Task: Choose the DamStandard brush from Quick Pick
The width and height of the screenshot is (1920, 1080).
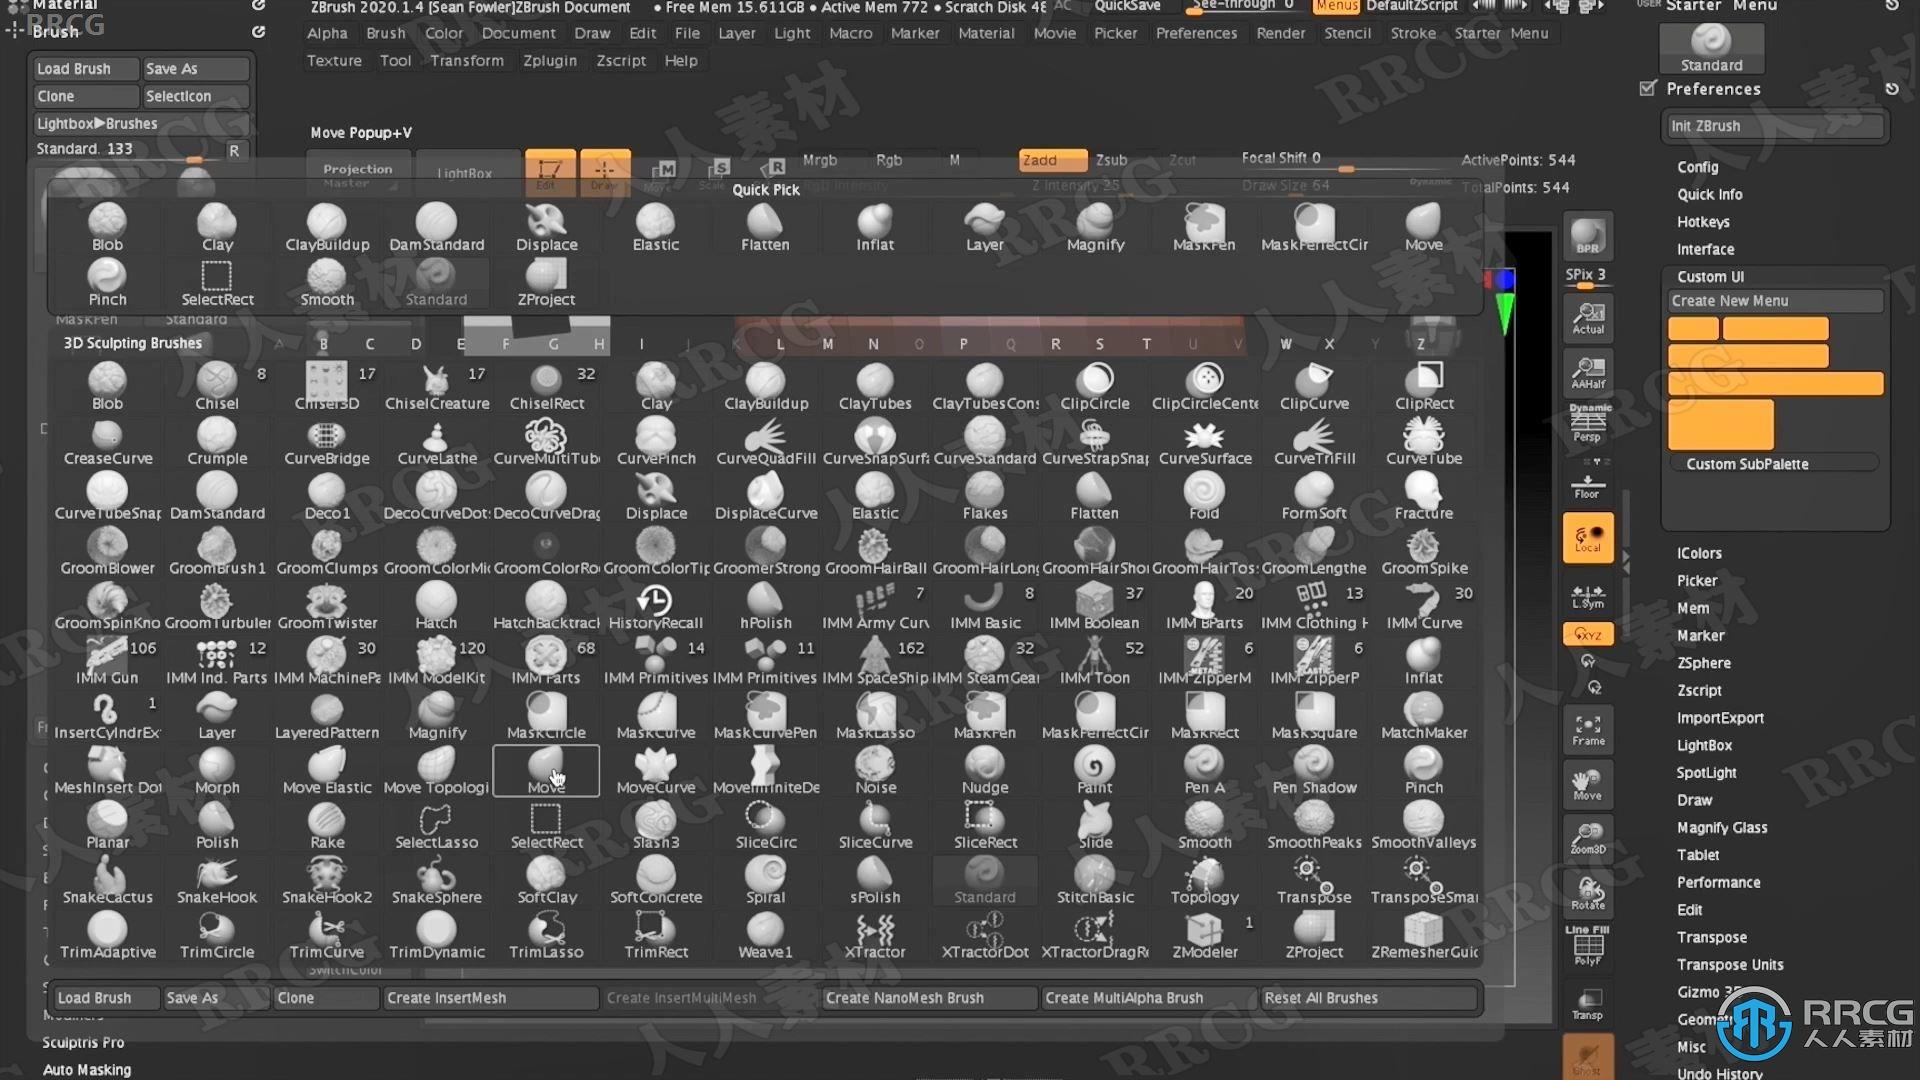Action: click(x=436, y=228)
